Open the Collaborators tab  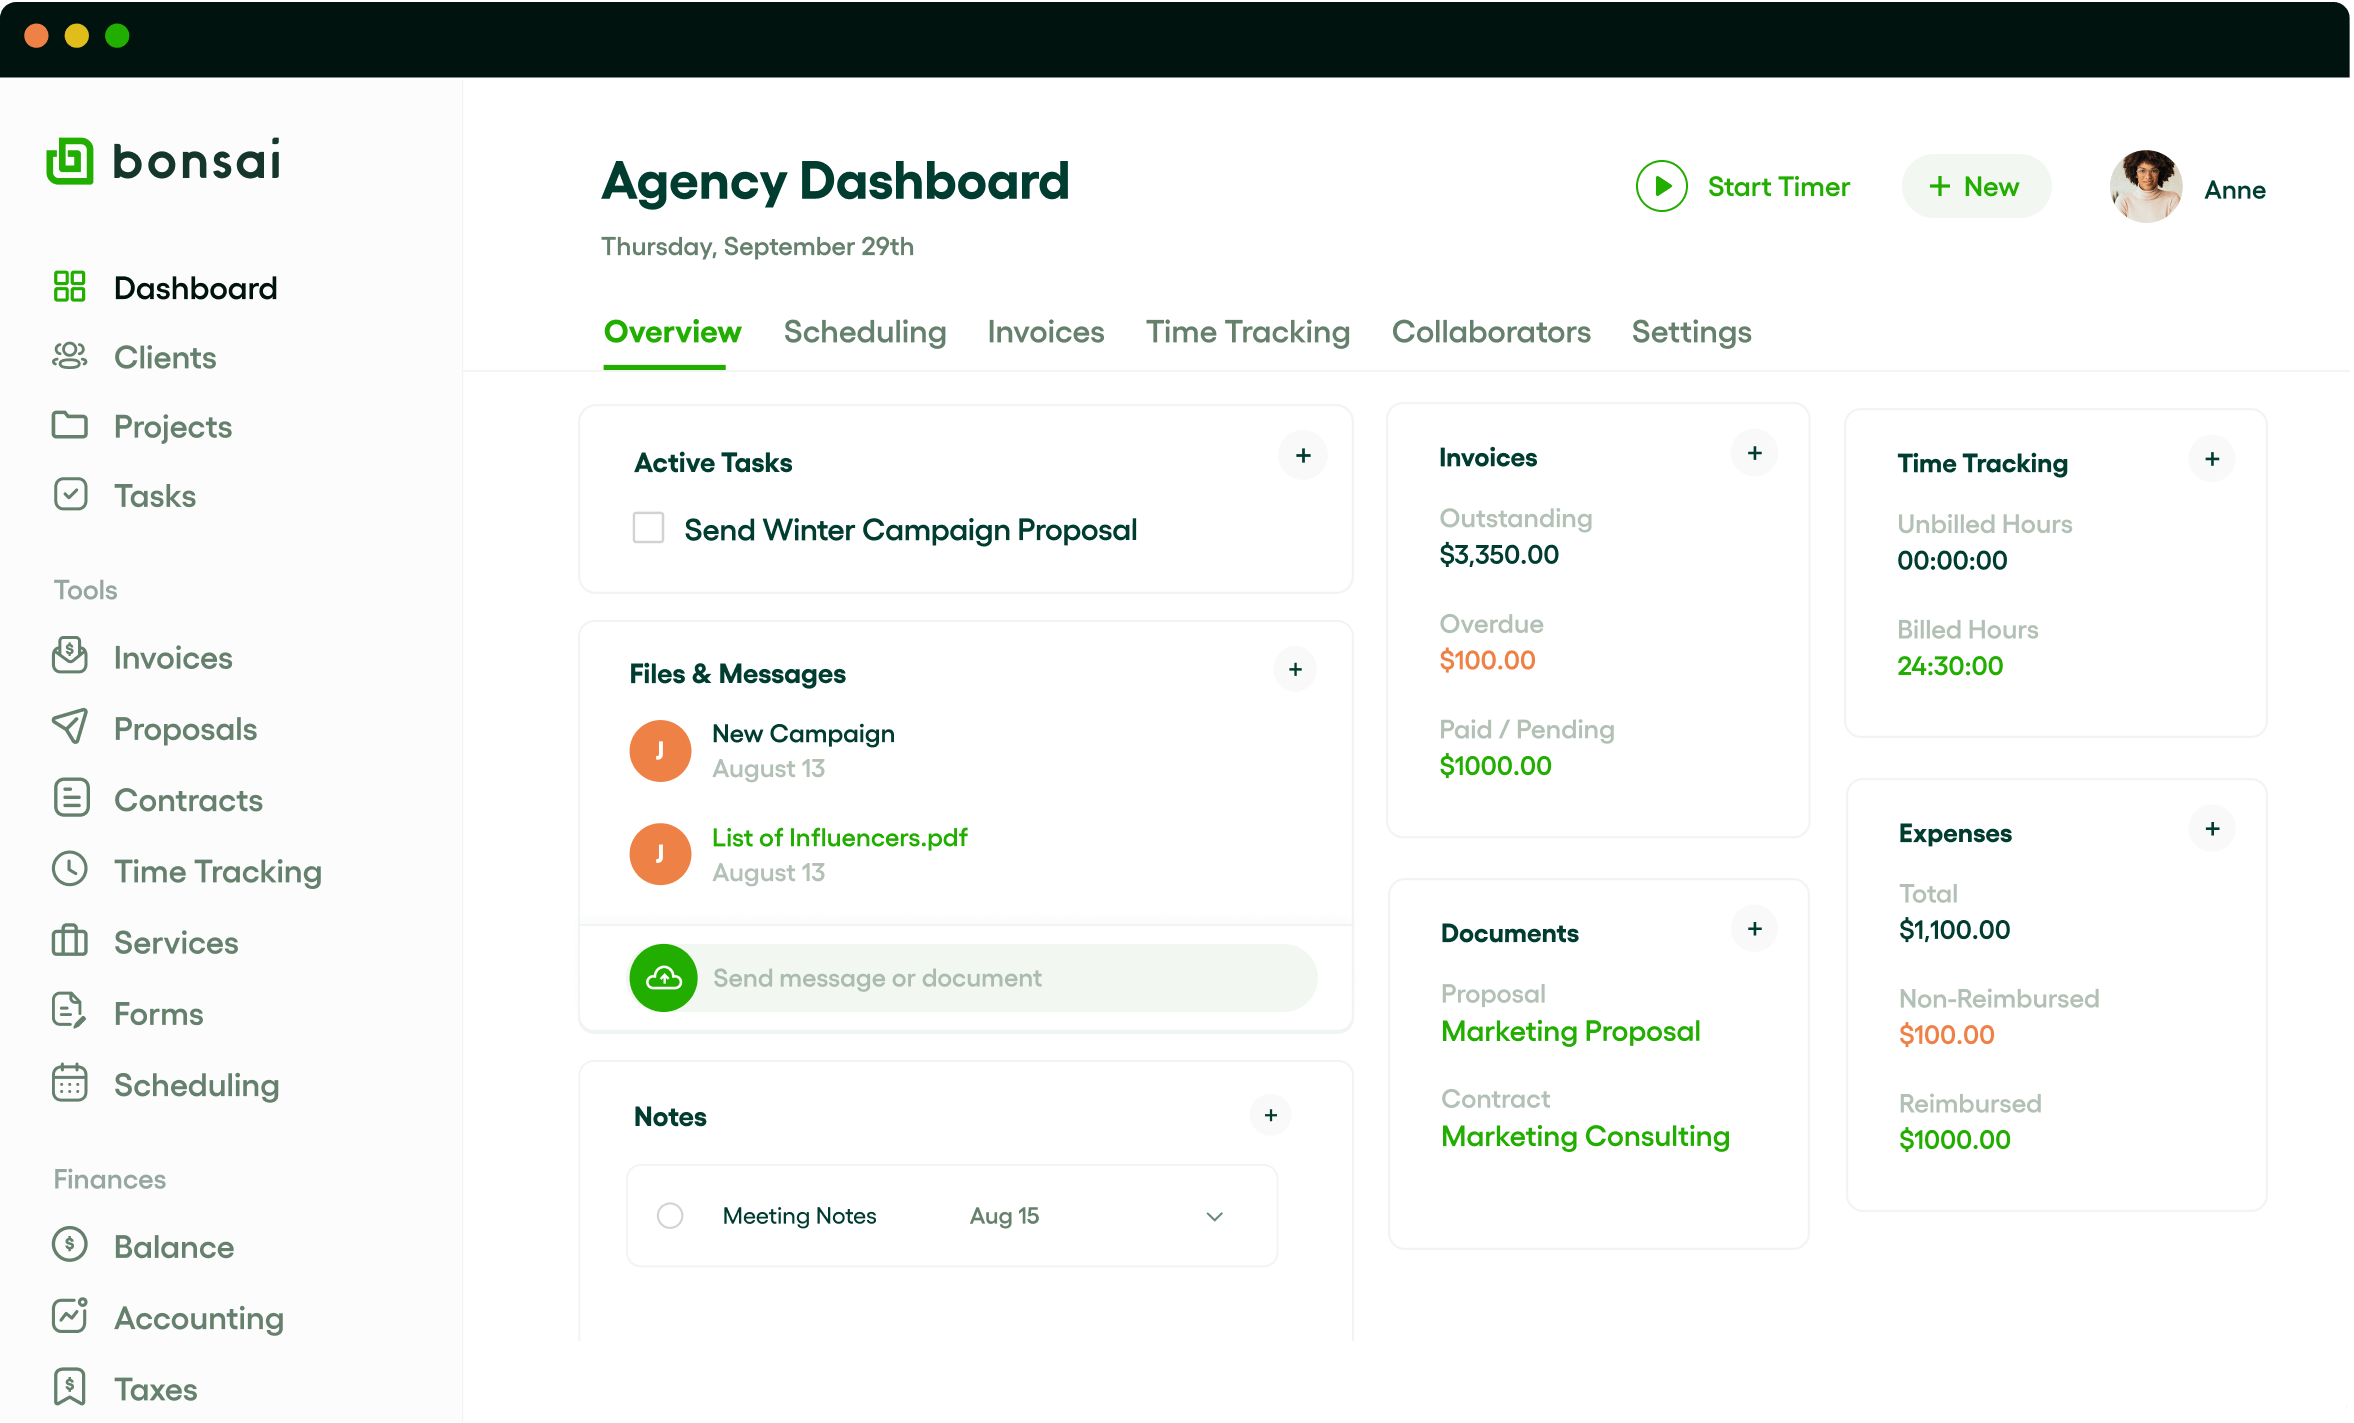1491,332
